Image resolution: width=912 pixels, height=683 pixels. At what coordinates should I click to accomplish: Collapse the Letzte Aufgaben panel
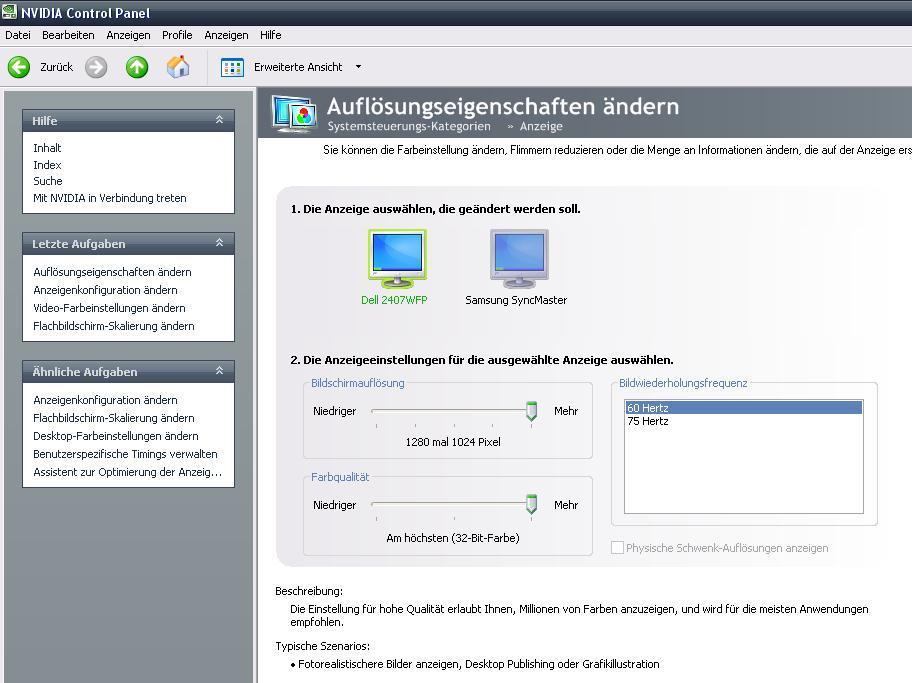[x=219, y=243]
